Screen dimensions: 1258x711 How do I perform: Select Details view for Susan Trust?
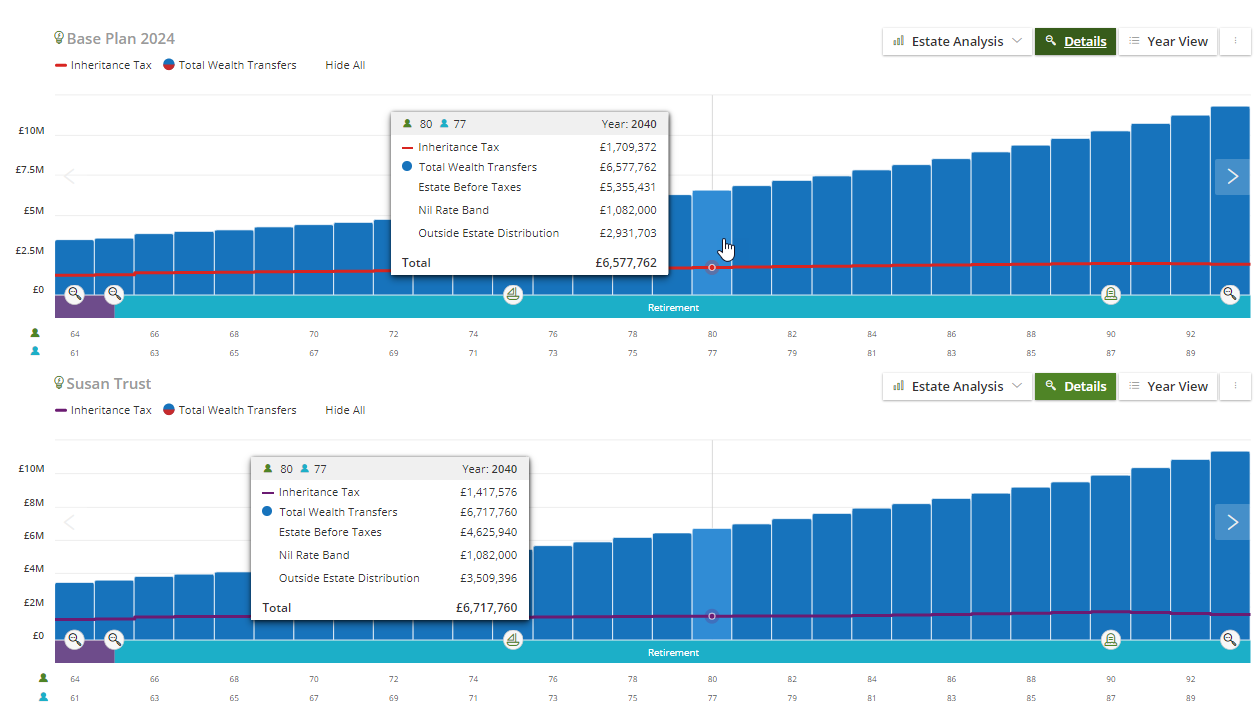[1075, 386]
